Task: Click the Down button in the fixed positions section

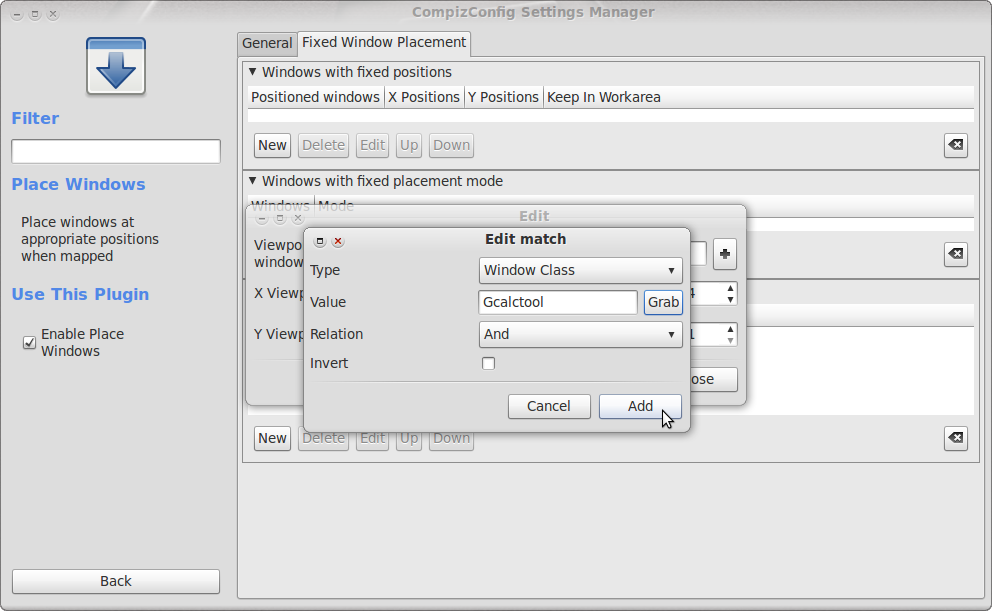Action: click(451, 145)
